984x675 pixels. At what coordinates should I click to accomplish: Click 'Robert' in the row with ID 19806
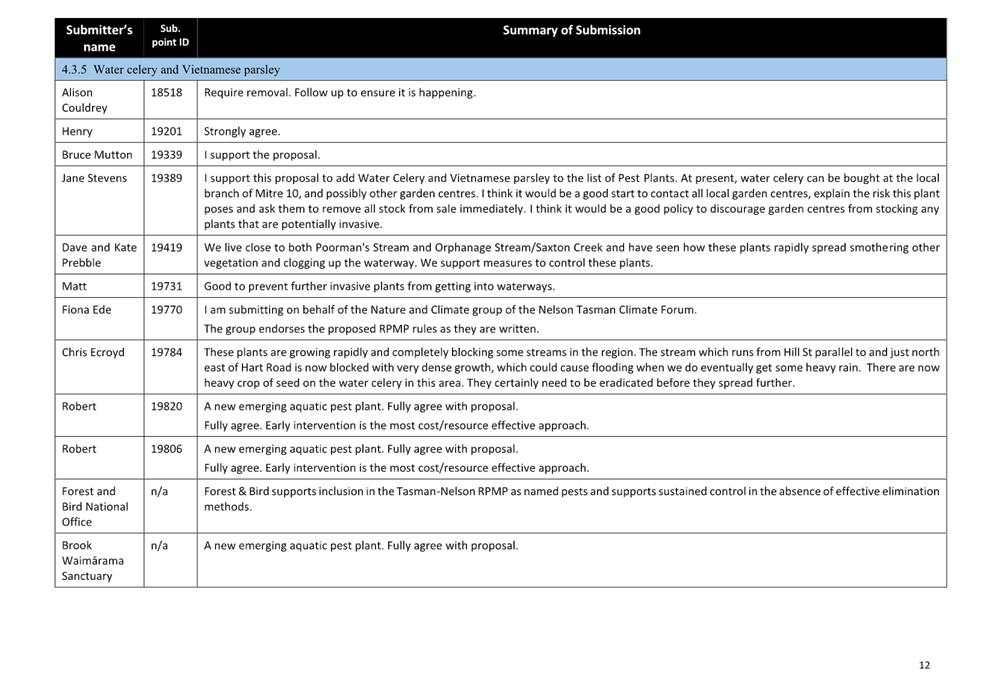[x=79, y=449]
